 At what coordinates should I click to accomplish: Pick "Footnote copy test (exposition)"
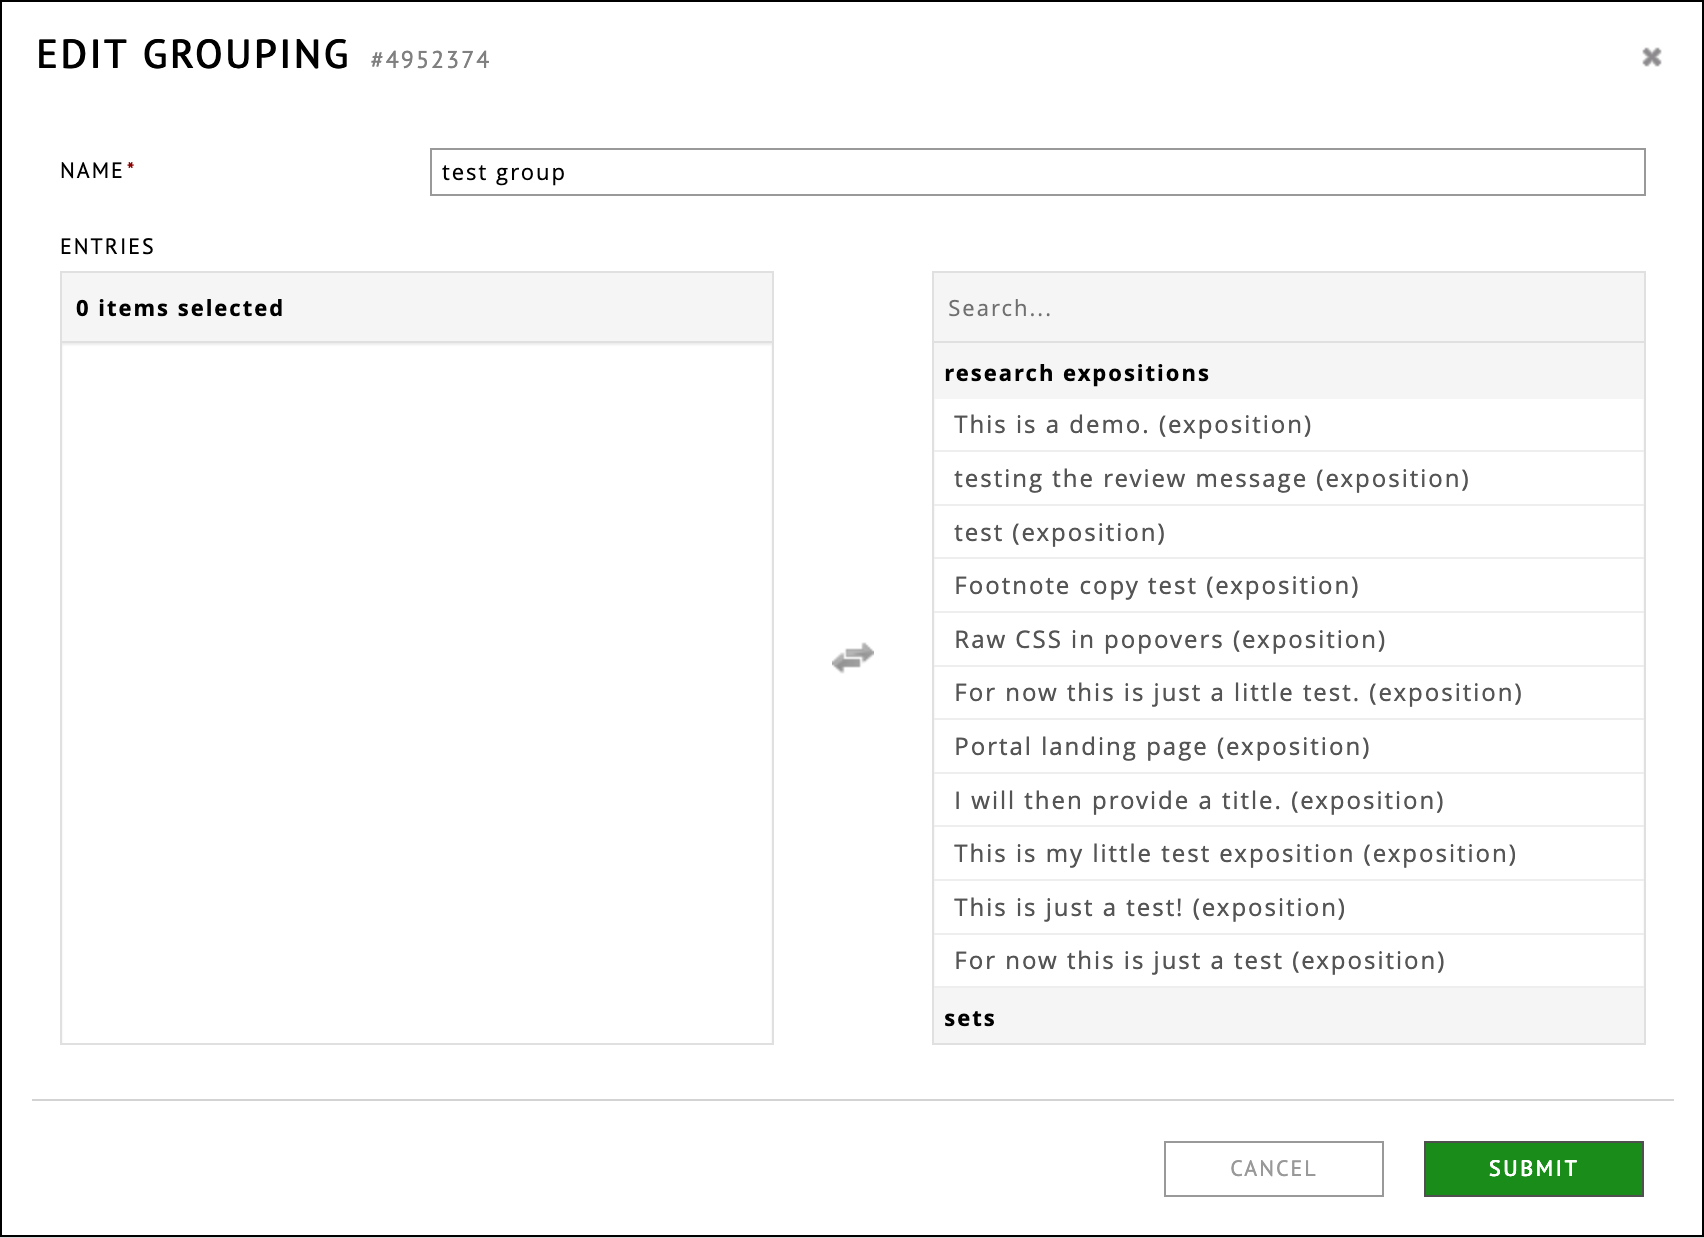click(1288, 585)
